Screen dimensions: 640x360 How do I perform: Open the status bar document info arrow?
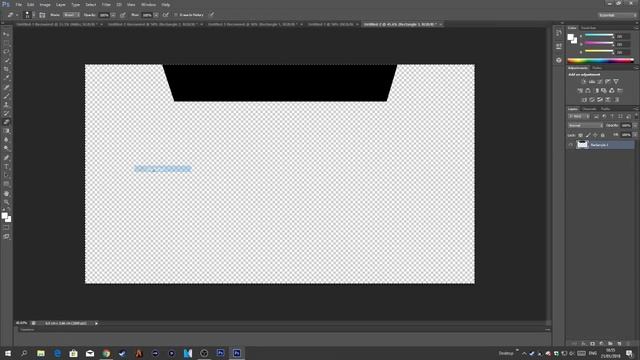(96, 323)
